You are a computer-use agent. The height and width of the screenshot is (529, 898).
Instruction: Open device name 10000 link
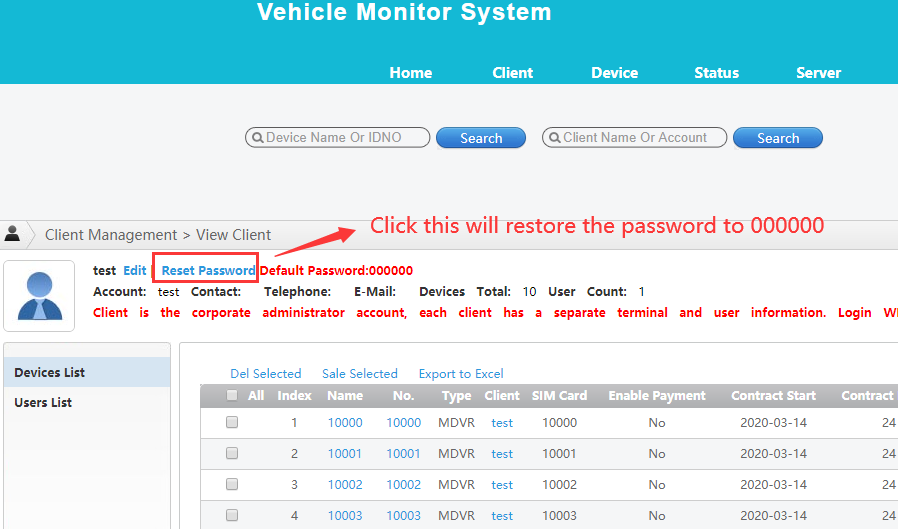pyautogui.click(x=345, y=423)
